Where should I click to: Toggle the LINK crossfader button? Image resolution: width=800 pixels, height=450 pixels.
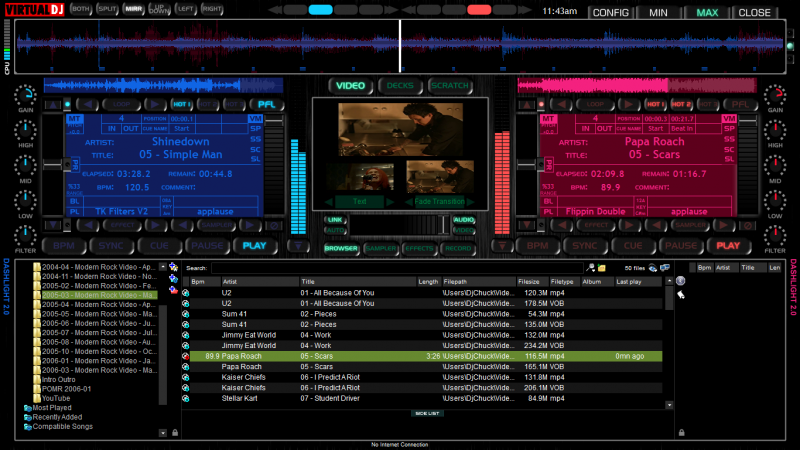point(335,220)
